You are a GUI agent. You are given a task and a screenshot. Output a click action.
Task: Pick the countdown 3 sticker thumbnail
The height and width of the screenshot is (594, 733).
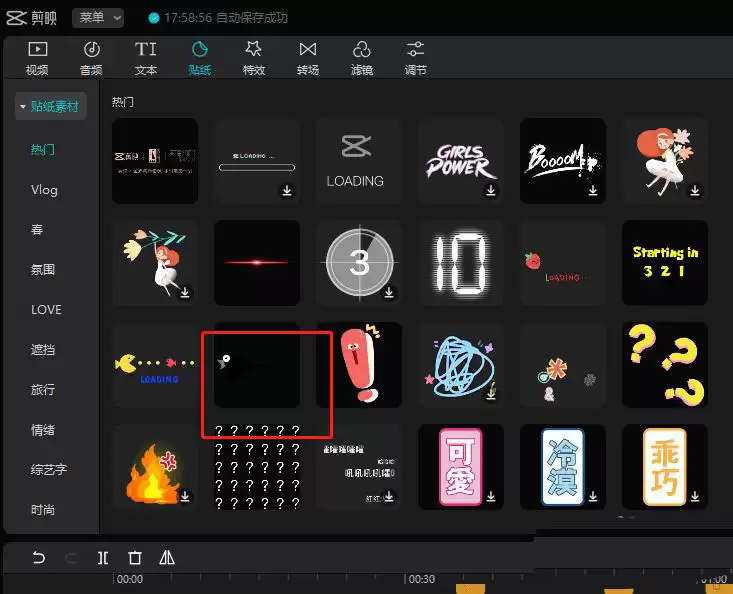(359, 263)
